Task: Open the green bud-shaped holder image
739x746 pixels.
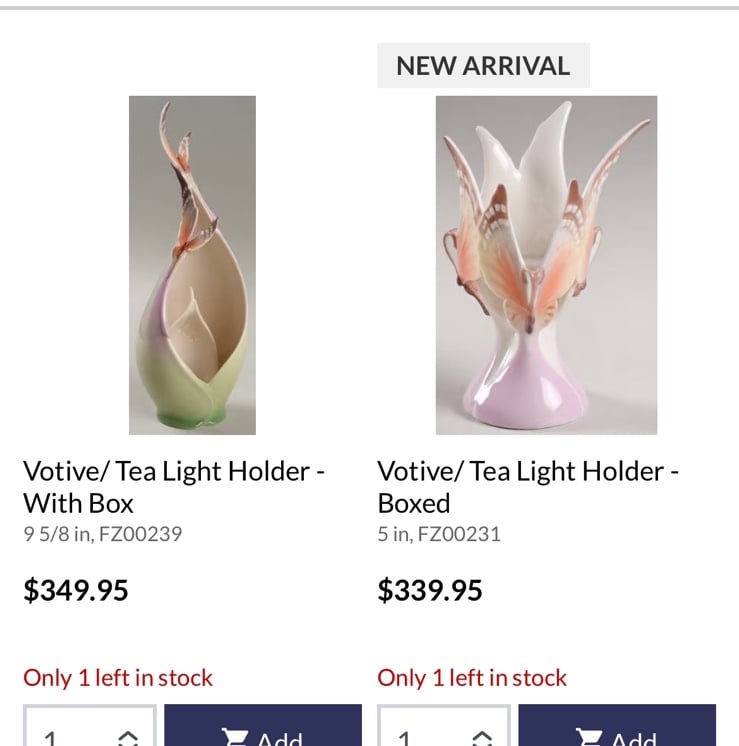Action: pos(192,265)
